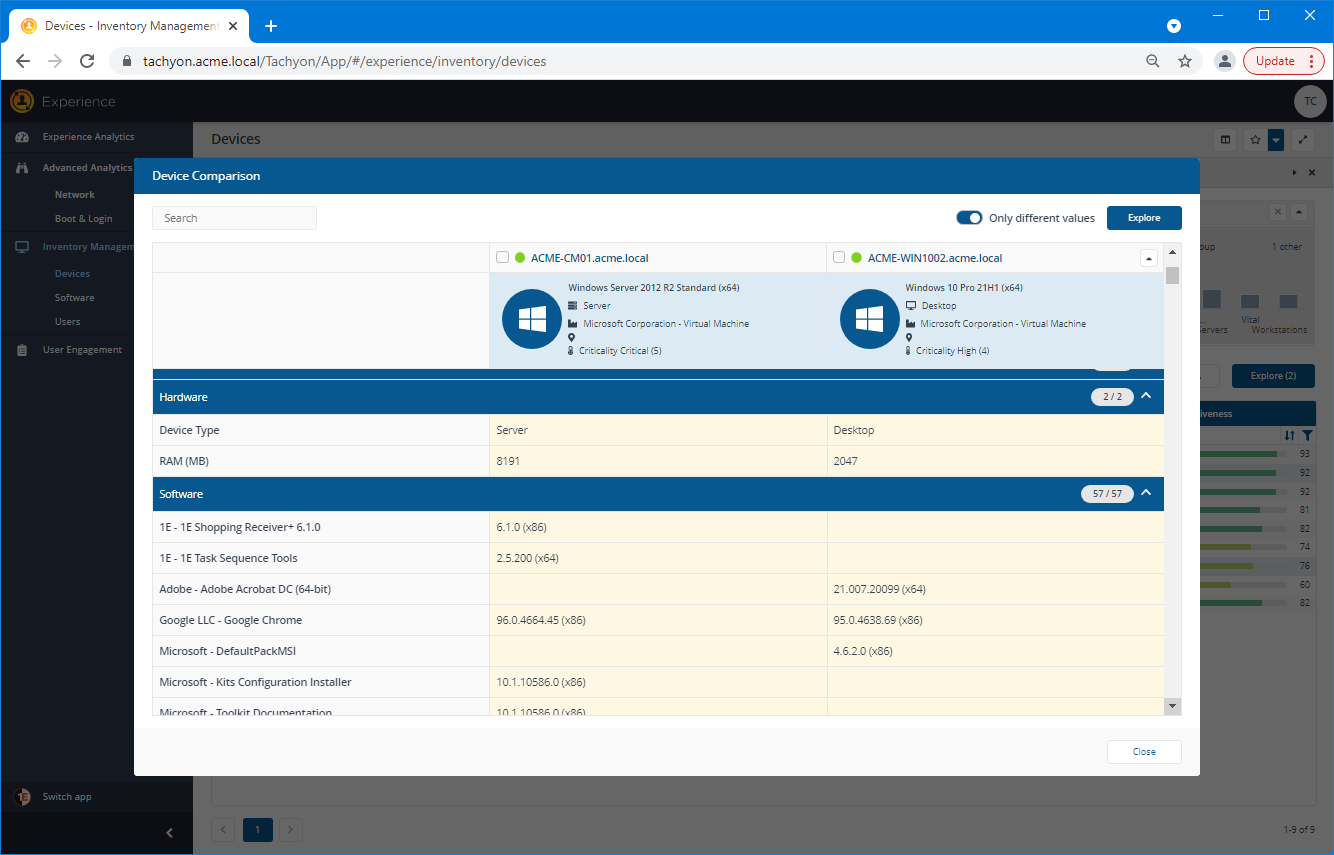This screenshot has height=855, width=1334.
Task: Select Google LLC - Google Chrome row
Action: [x=658, y=620]
